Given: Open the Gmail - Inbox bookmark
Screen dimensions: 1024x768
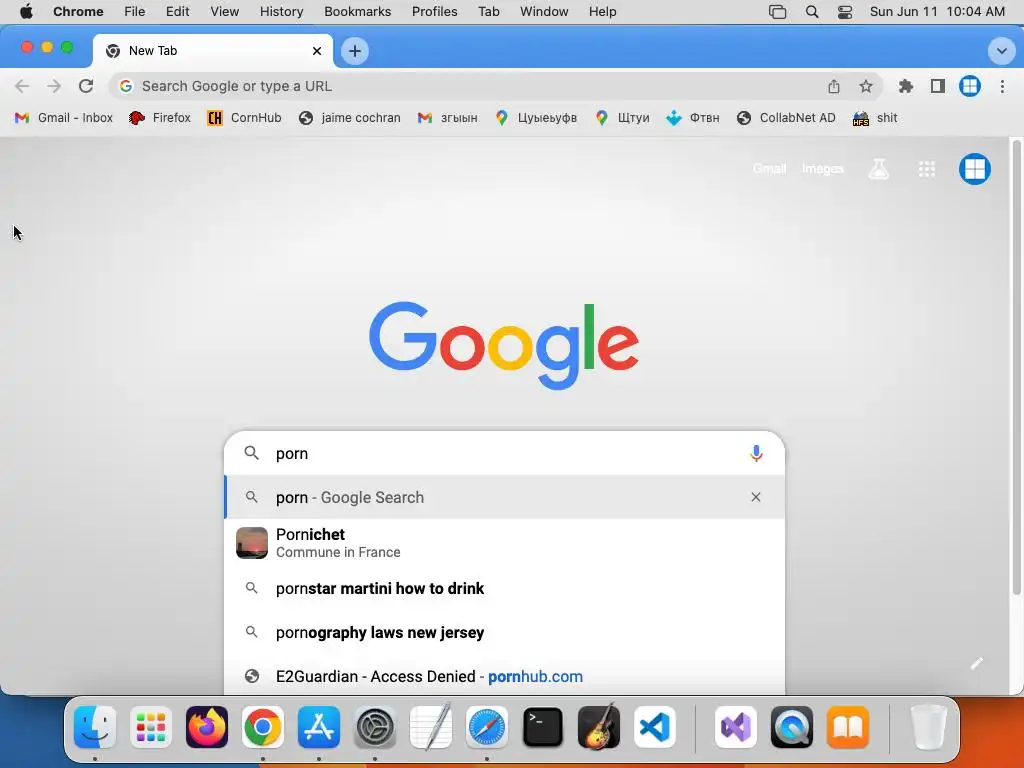Looking at the screenshot, I should point(64,118).
